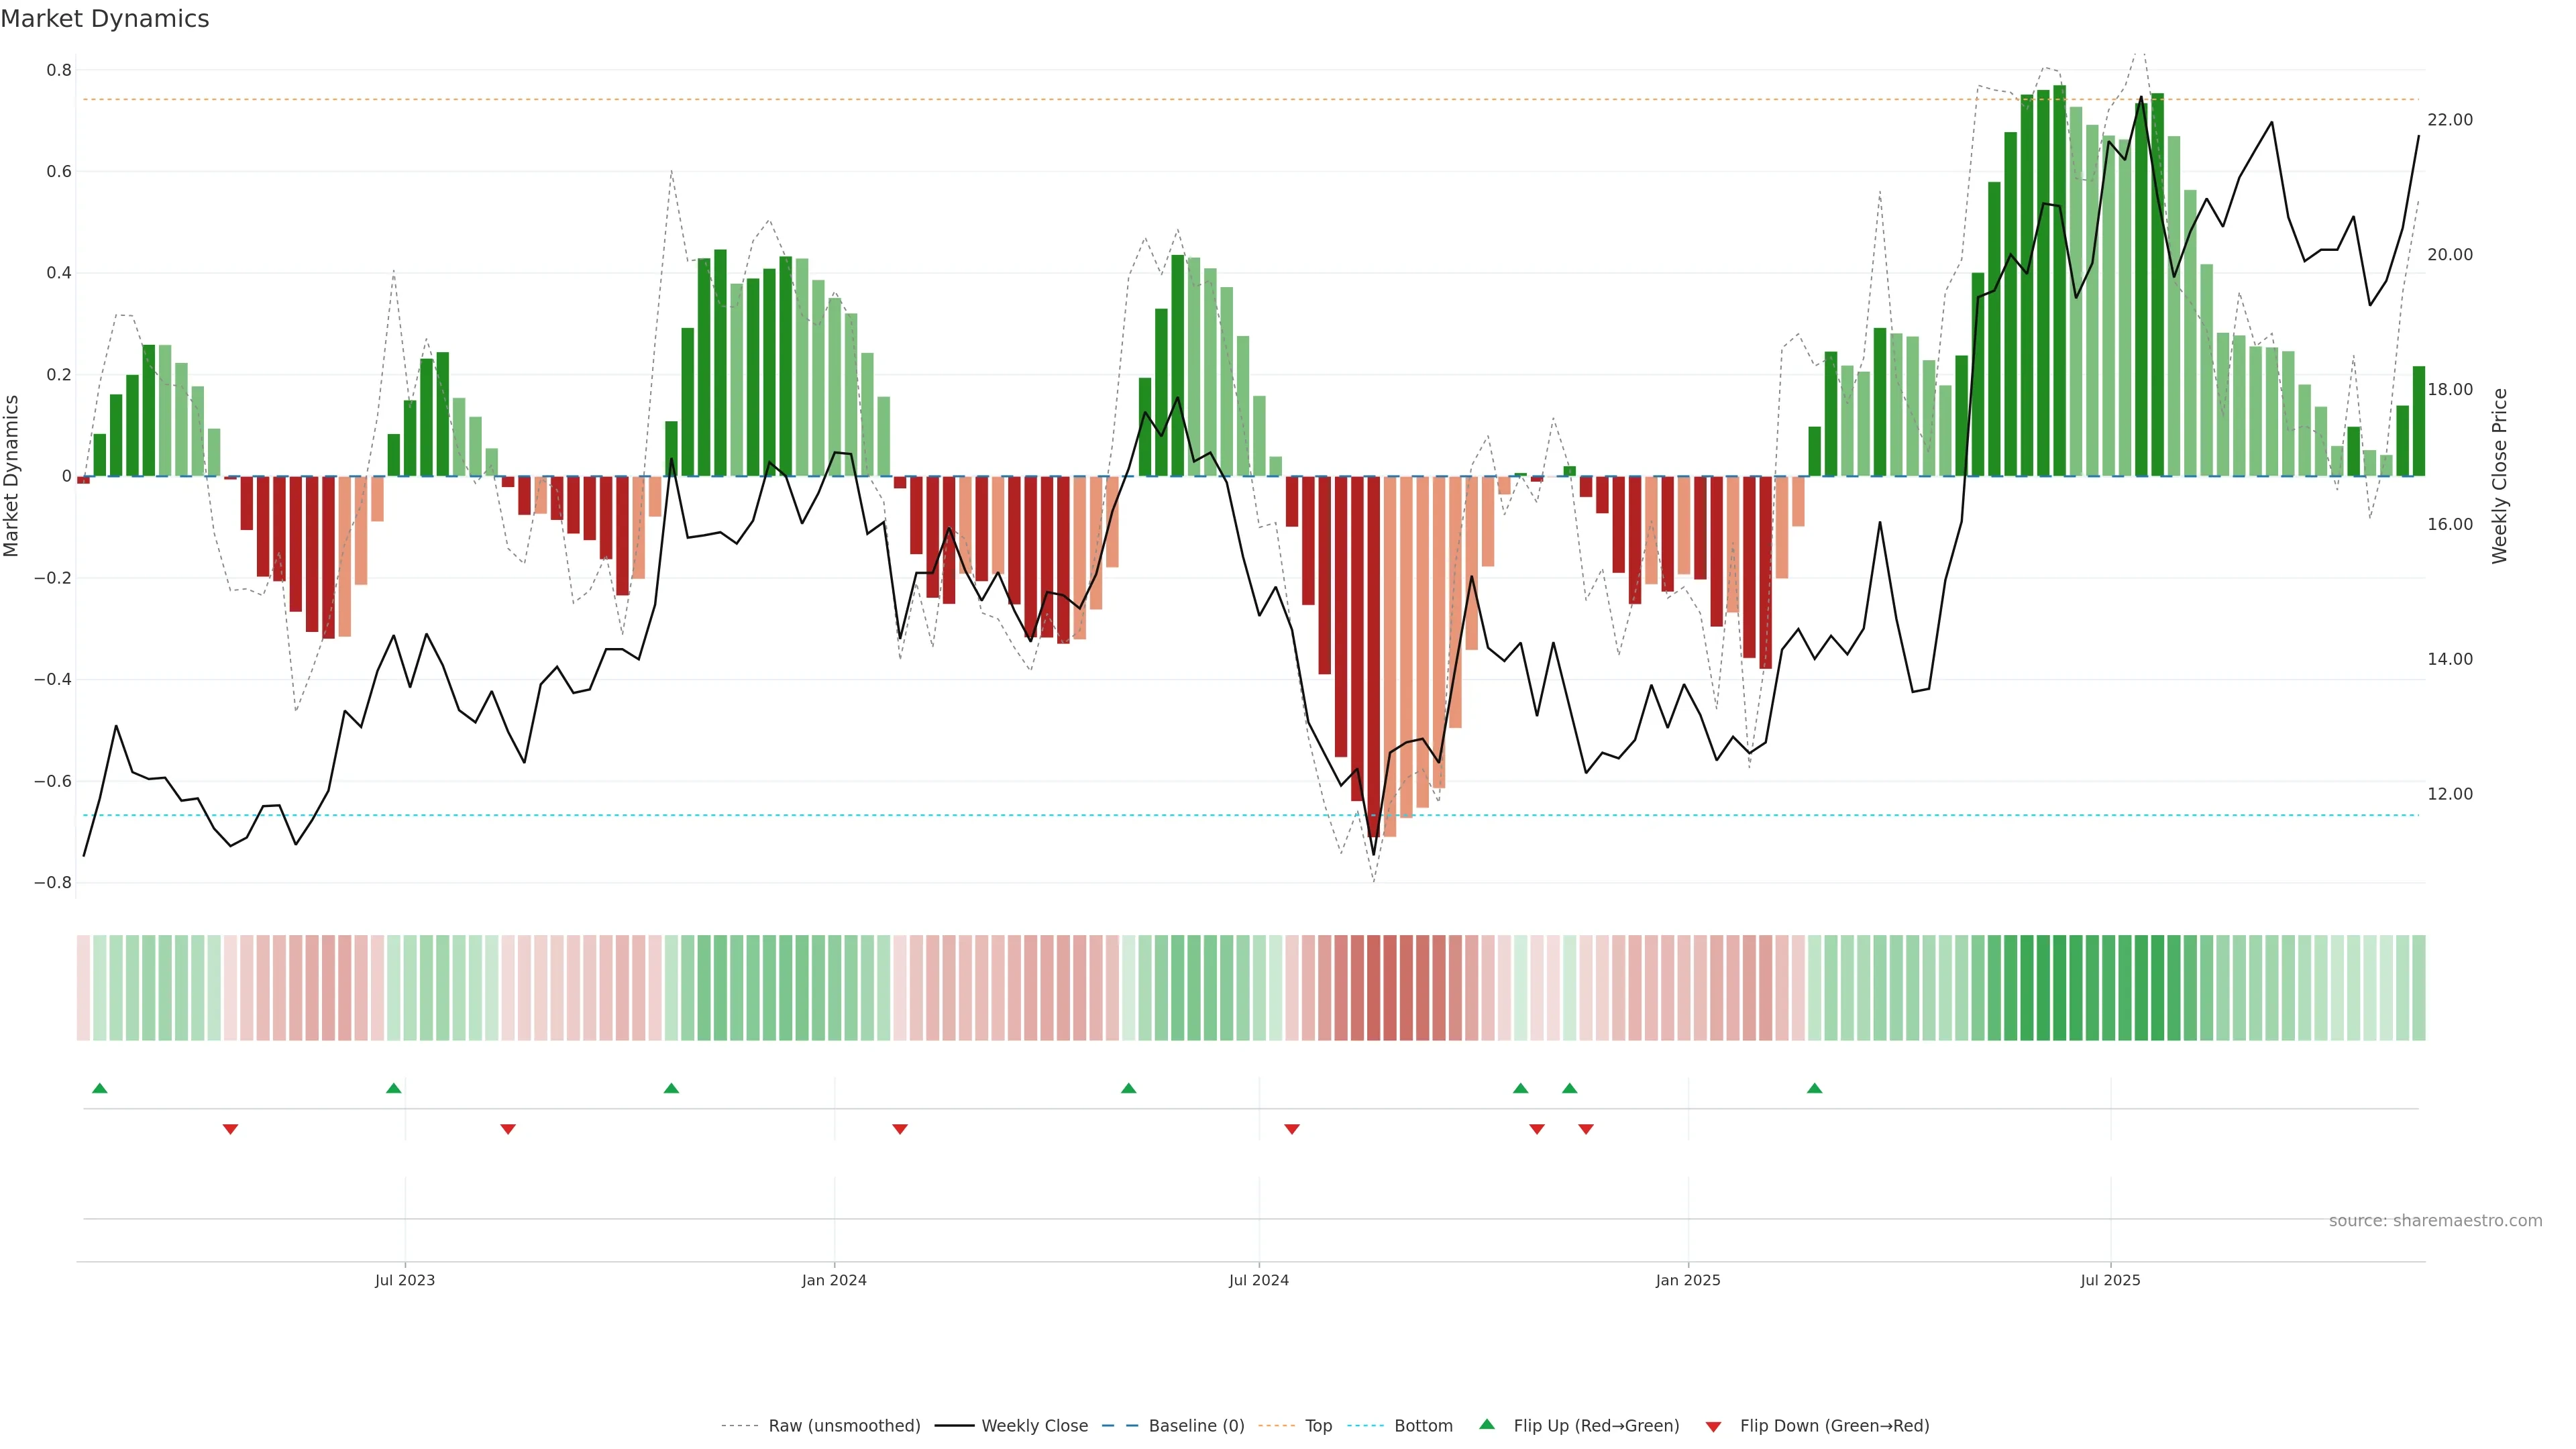Viewport: 2576px width, 1449px height.
Task: Click the flip-up triangle near Jul 2023
Action: [393, 1088]
